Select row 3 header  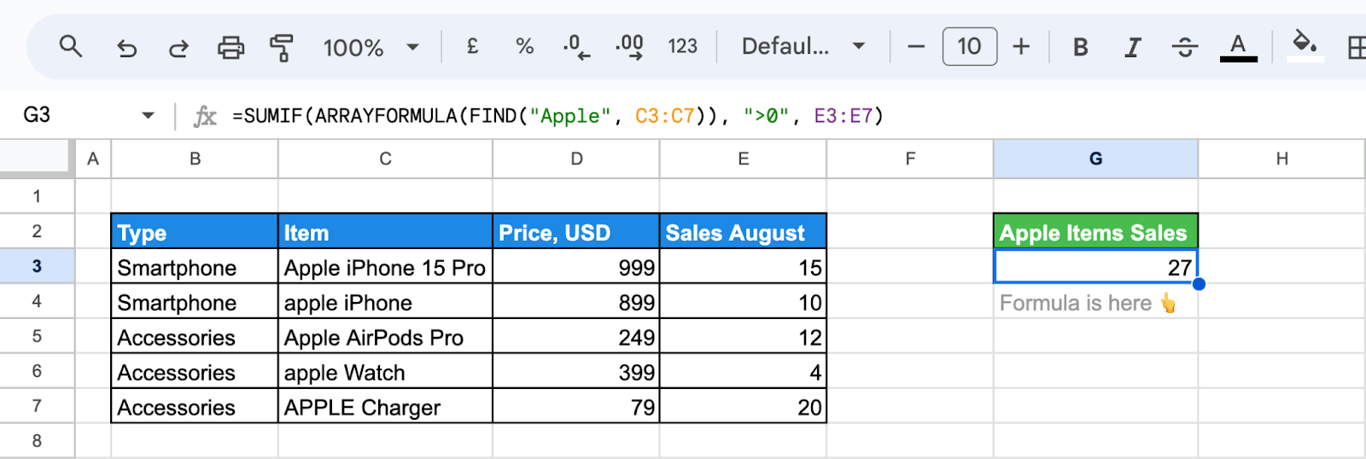click(37, 266)
